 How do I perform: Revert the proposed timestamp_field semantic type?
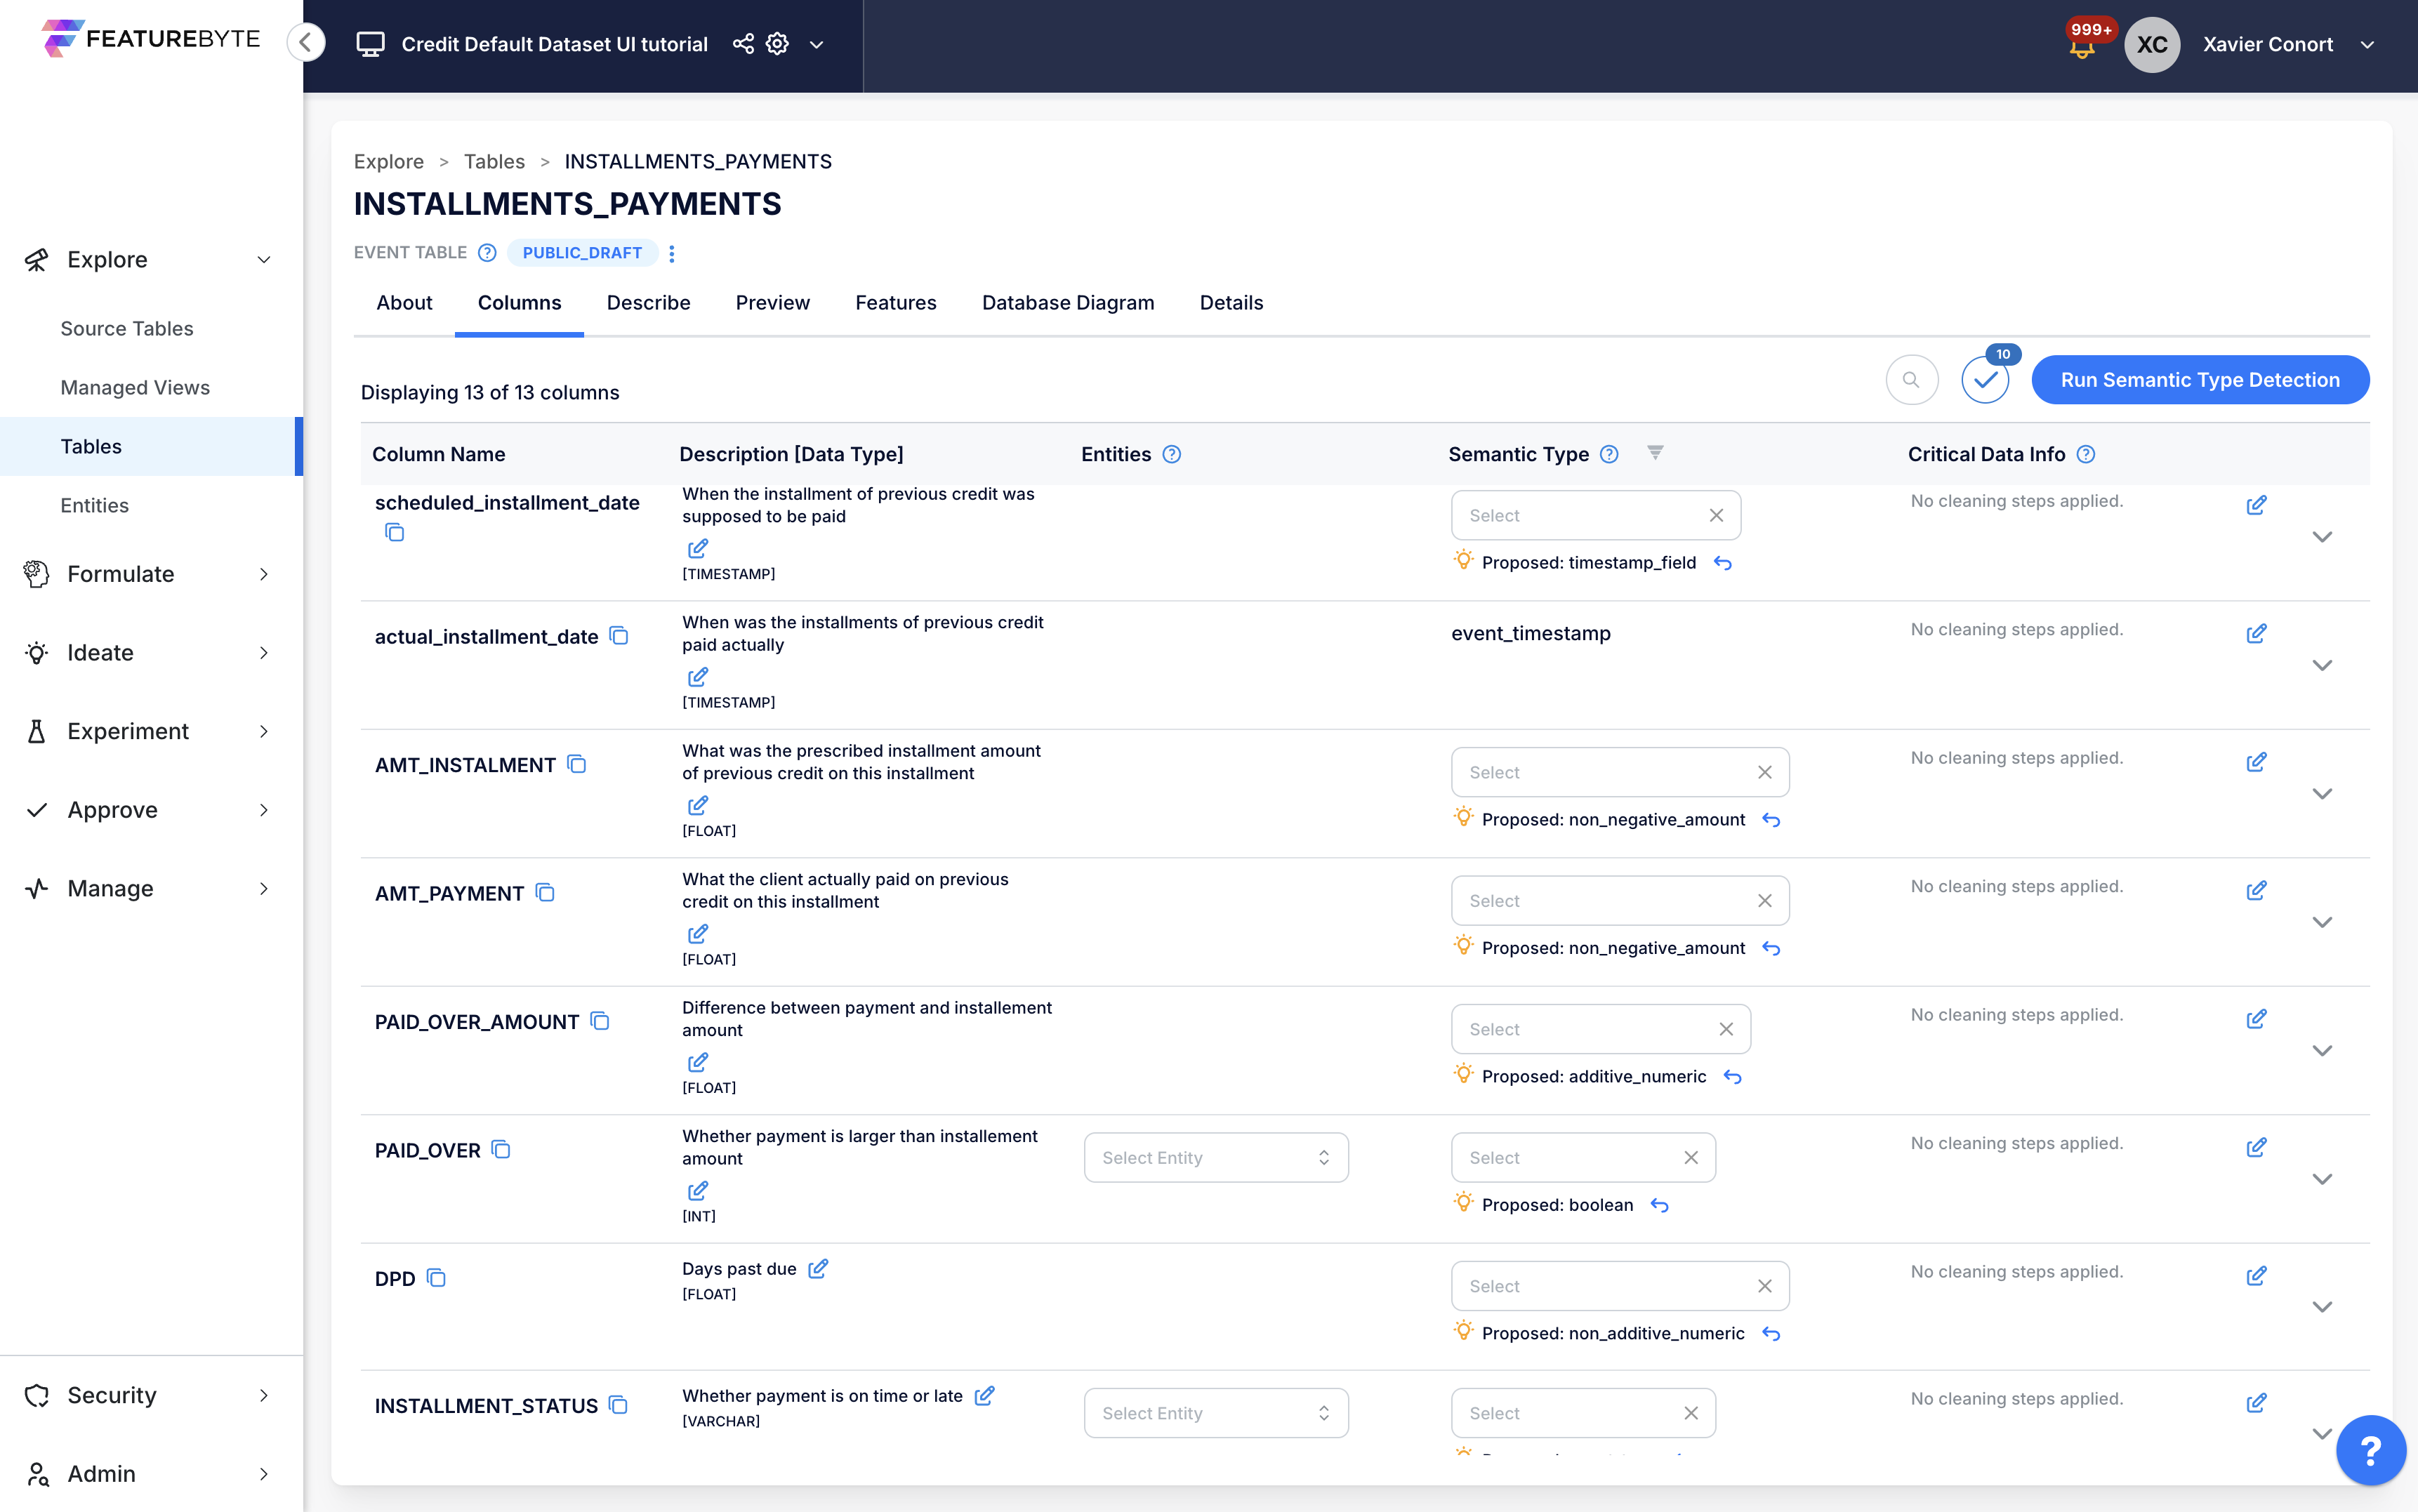click(1724, 563)
